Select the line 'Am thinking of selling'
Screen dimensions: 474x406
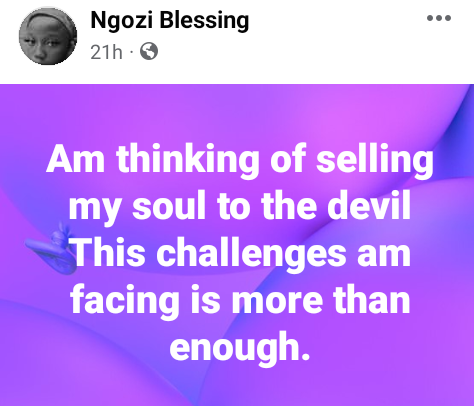(240, 159)
